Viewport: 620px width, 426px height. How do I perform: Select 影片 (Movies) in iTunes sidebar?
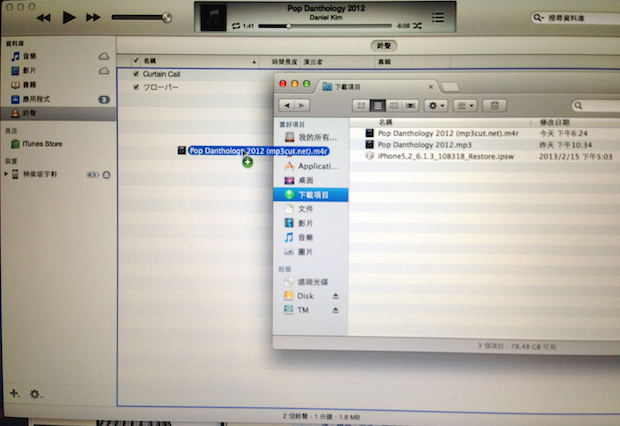coord(29,70)
